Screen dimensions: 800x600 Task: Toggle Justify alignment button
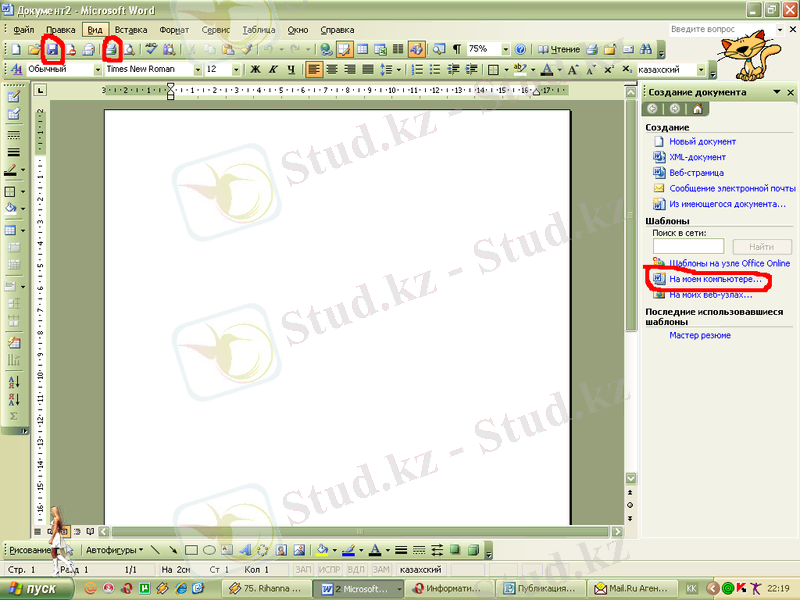[367, 69]
